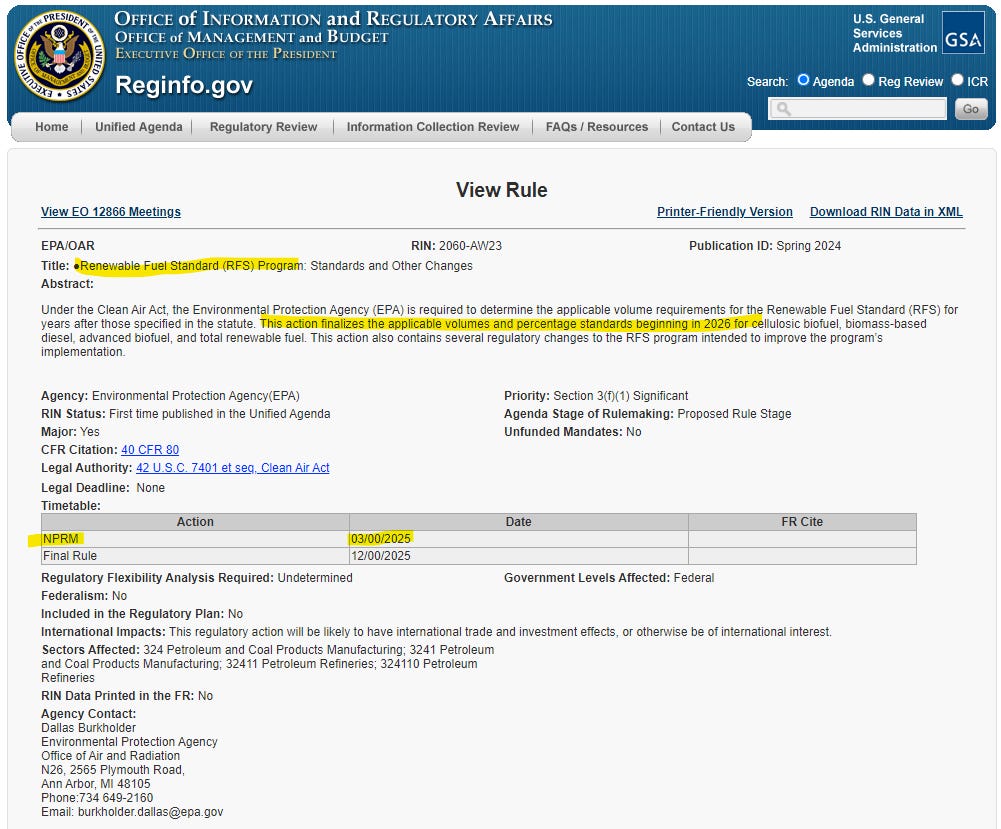Viewport: 1001px width, 829px height.
Task: Click the Major: Yes field
Action: (x=70, y=431)
